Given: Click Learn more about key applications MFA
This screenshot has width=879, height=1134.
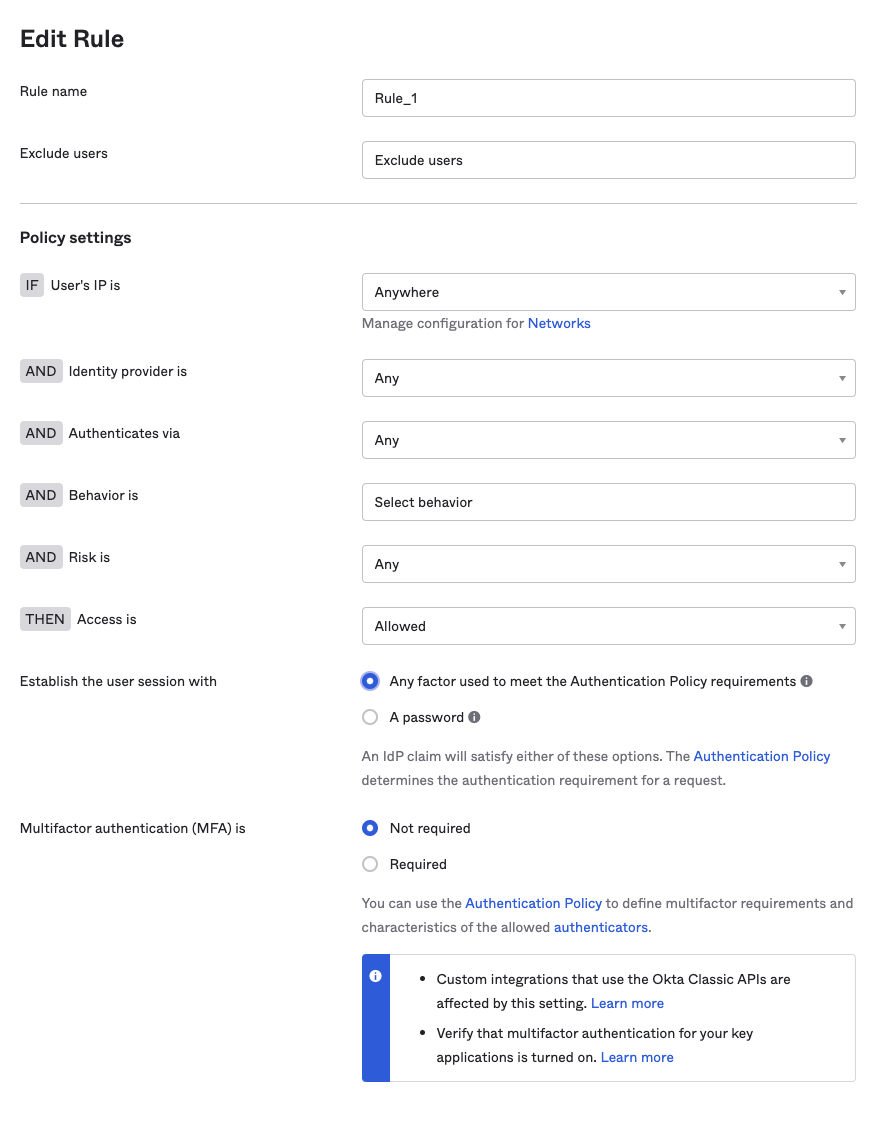Looking at the screenshot, I should pyautogui.click(x=637, y=1057).
